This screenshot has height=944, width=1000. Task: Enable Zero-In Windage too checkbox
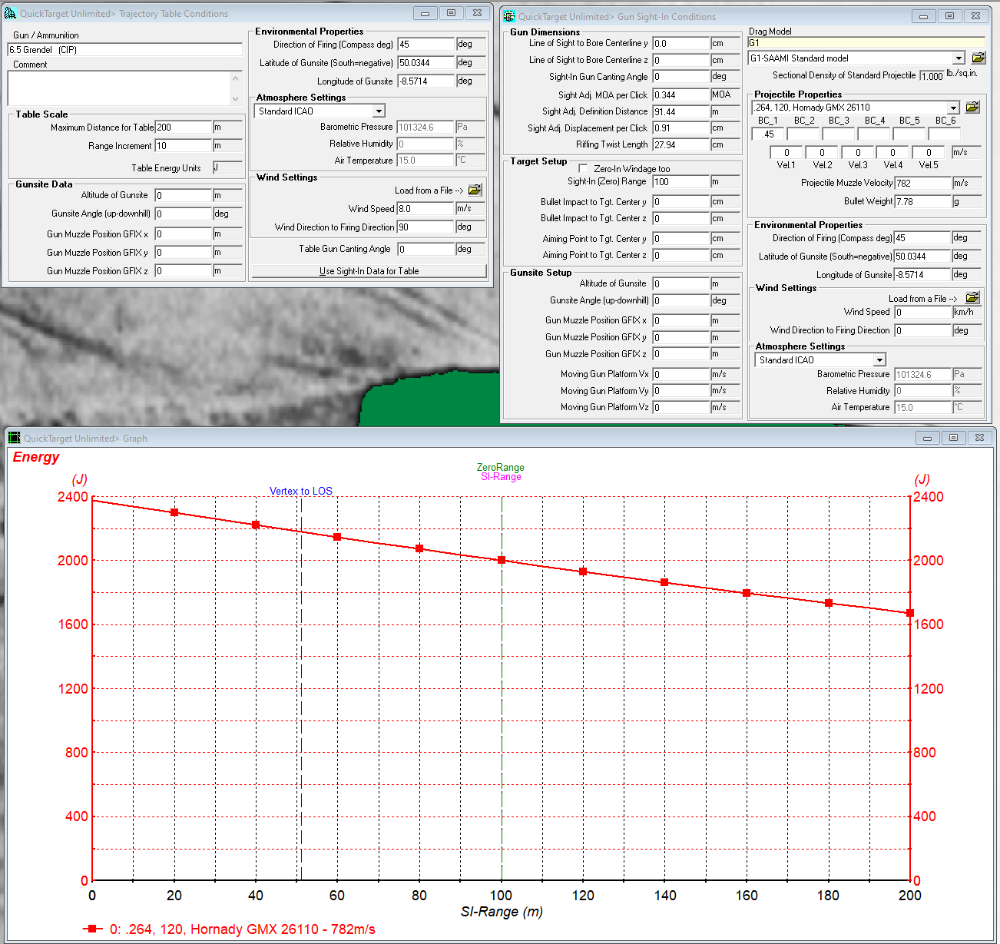(x=582, y=168)
